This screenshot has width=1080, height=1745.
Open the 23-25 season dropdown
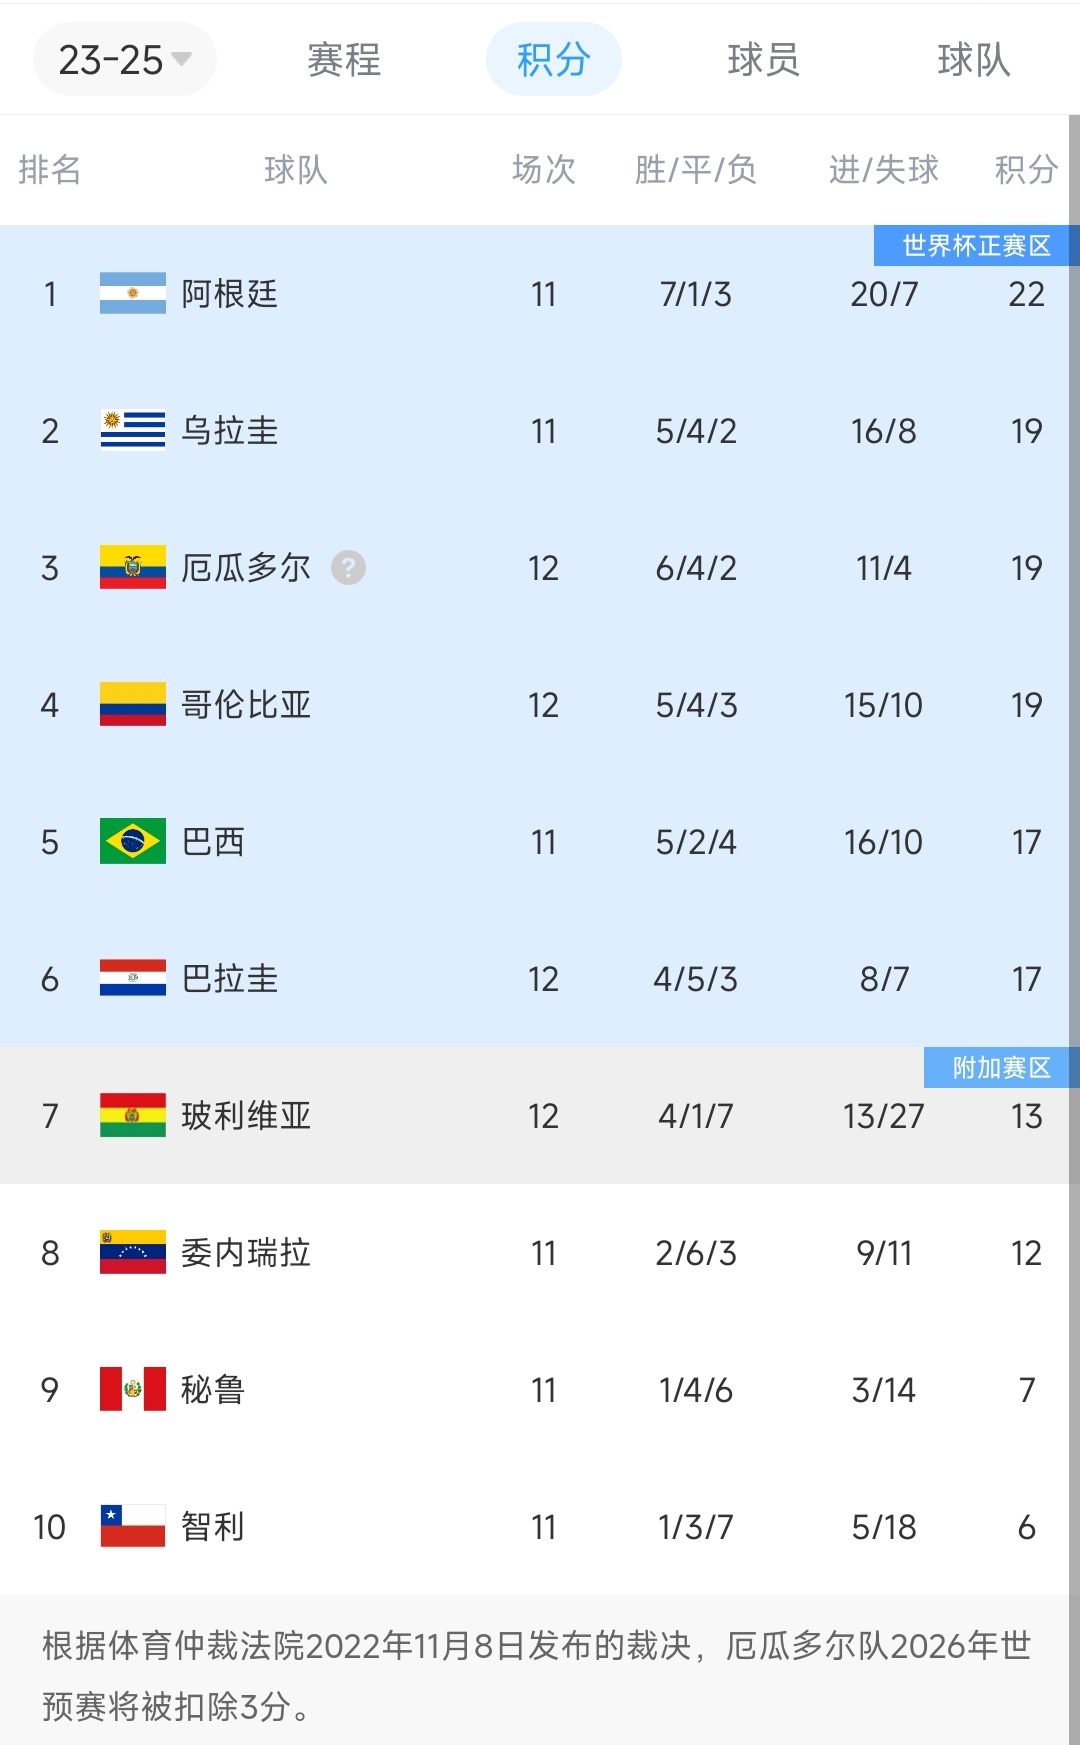tap(124, 60)
